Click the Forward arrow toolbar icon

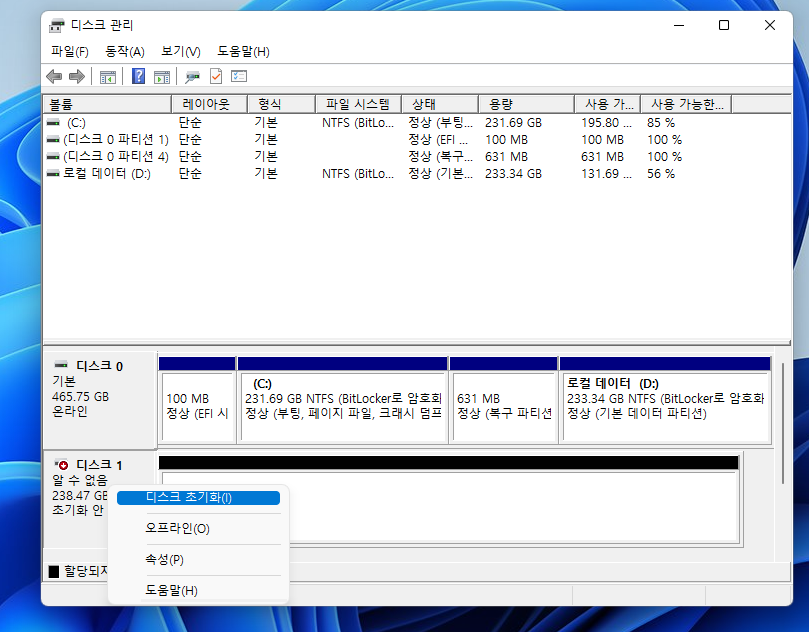point(76,77)
